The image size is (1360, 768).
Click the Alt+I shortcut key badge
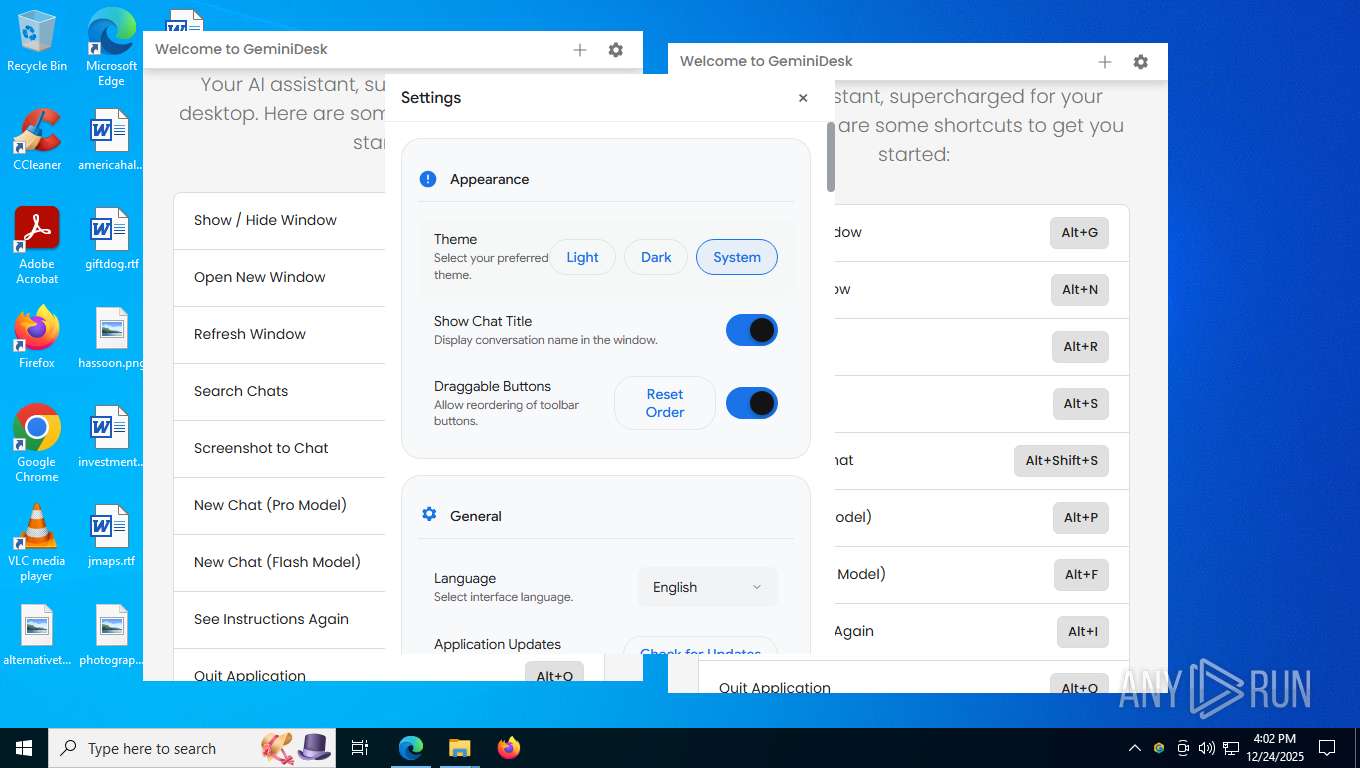pyautogui.click(x=1083, y=631)
